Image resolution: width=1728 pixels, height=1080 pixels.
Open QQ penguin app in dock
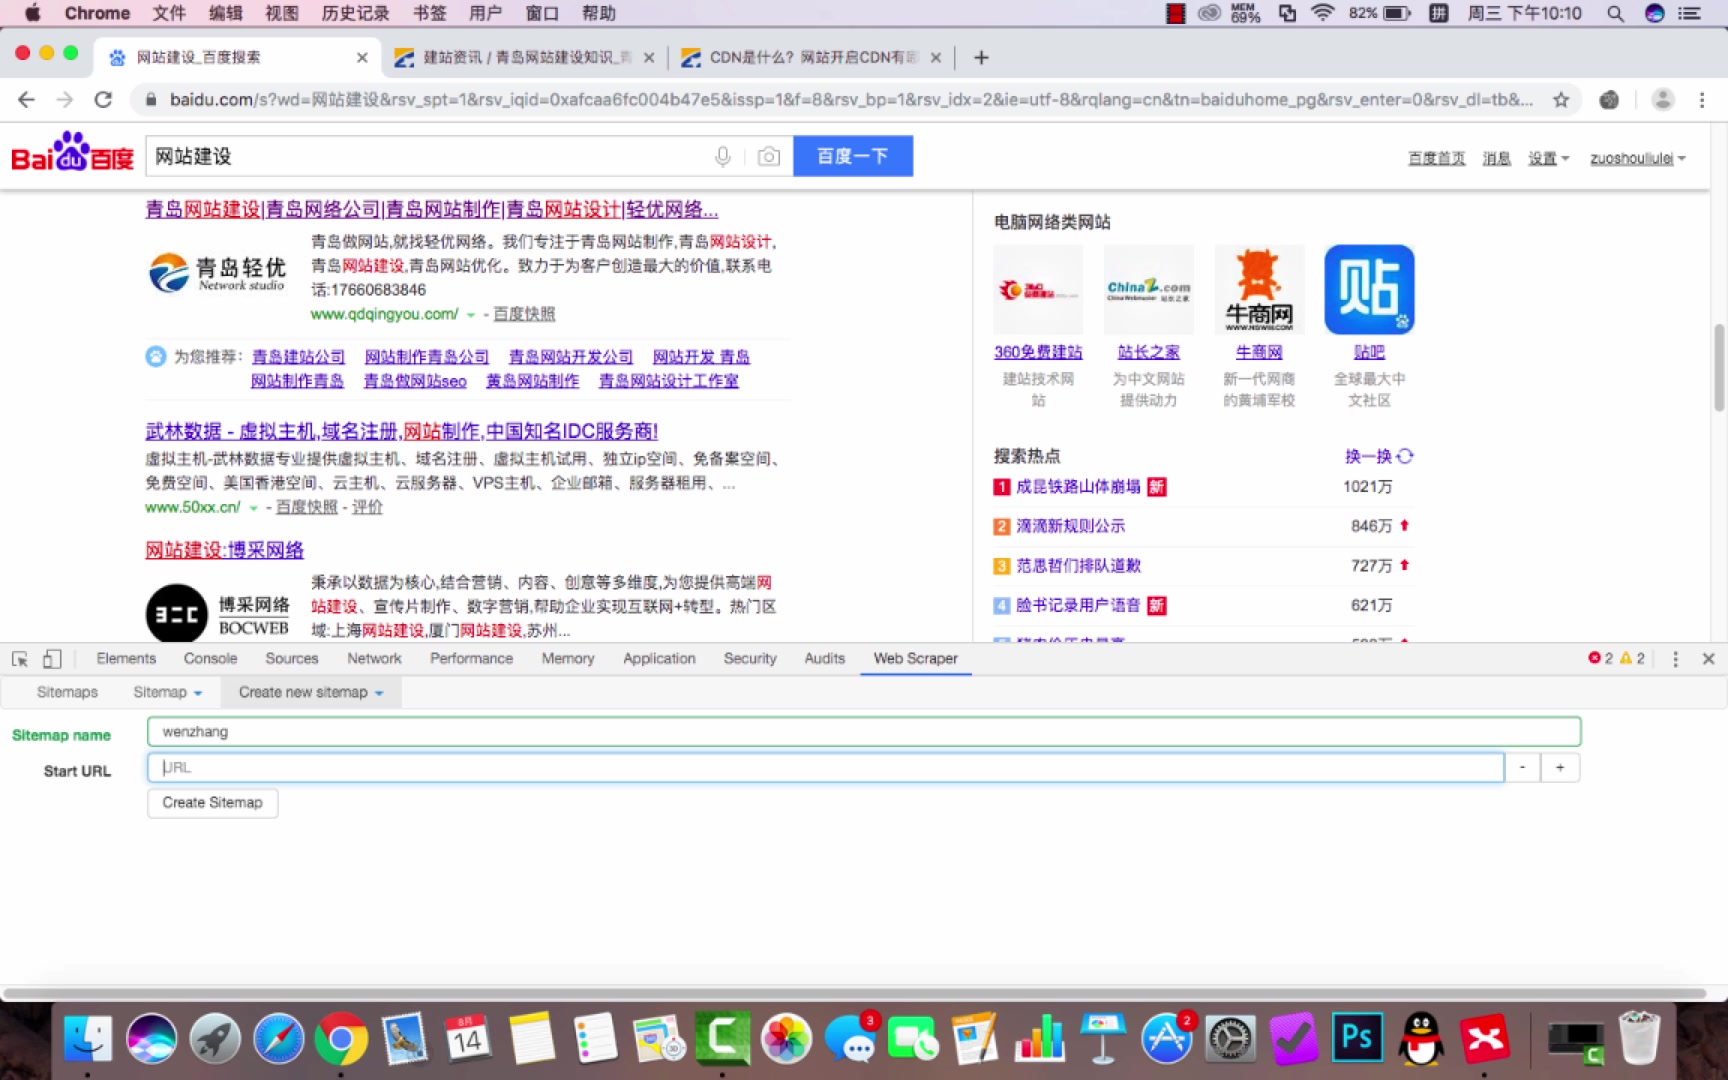coord(1421,1040)
